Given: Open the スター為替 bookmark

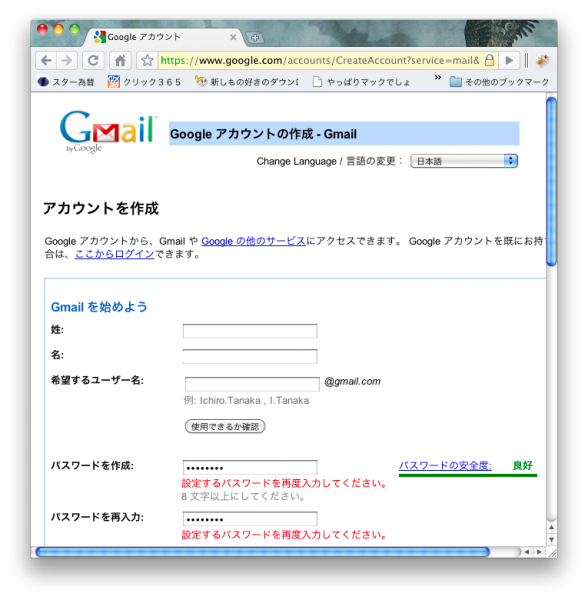Looking at the screenshot, I should [66, 82].
